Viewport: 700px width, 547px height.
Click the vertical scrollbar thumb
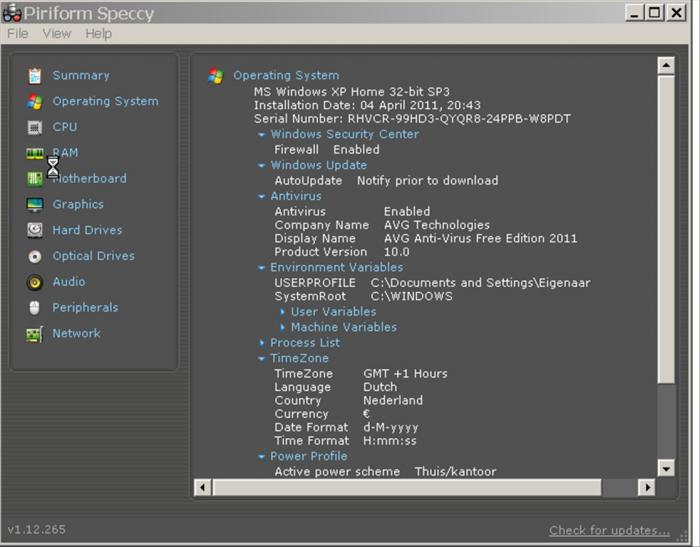pyautogui.click(x=666, y=229)
